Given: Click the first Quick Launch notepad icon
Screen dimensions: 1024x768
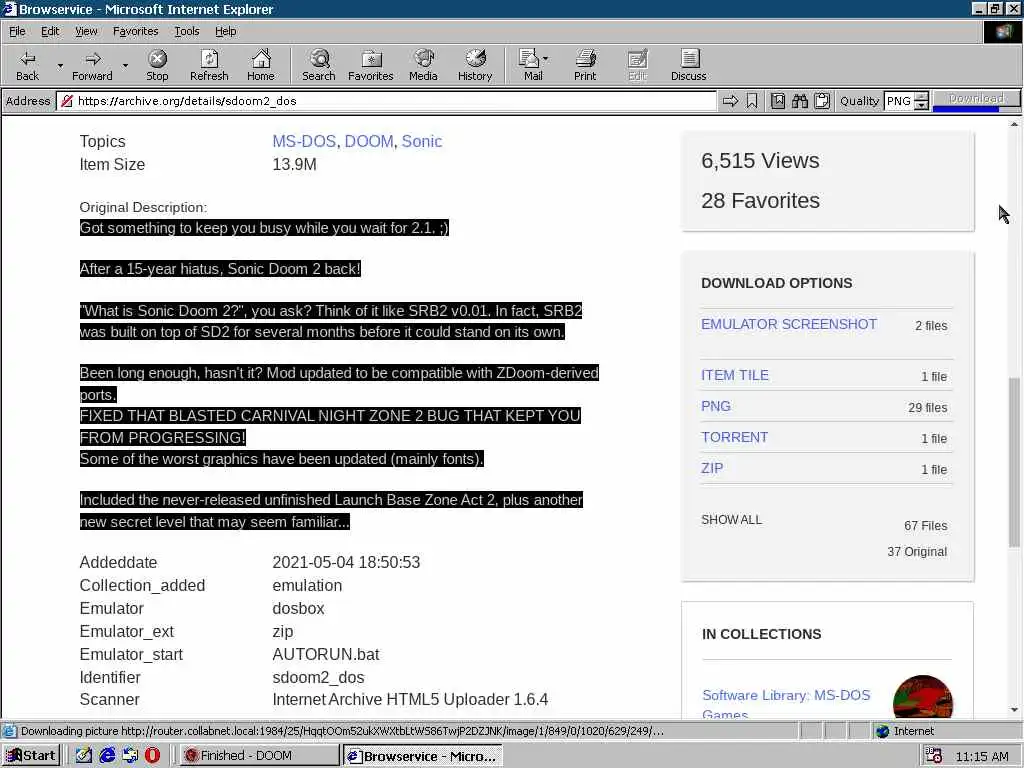Looking at the screenshot, I should pos(84,756).
